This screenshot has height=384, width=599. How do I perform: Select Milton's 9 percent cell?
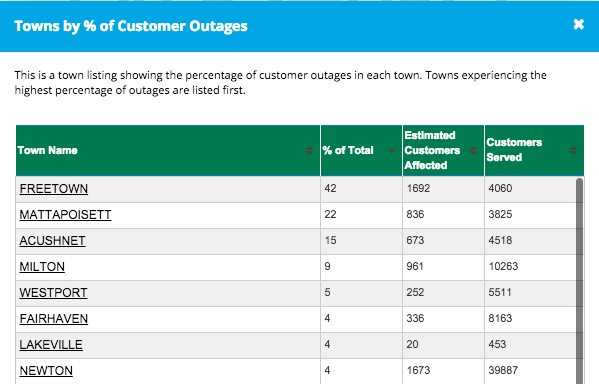[x=361, y=267]
